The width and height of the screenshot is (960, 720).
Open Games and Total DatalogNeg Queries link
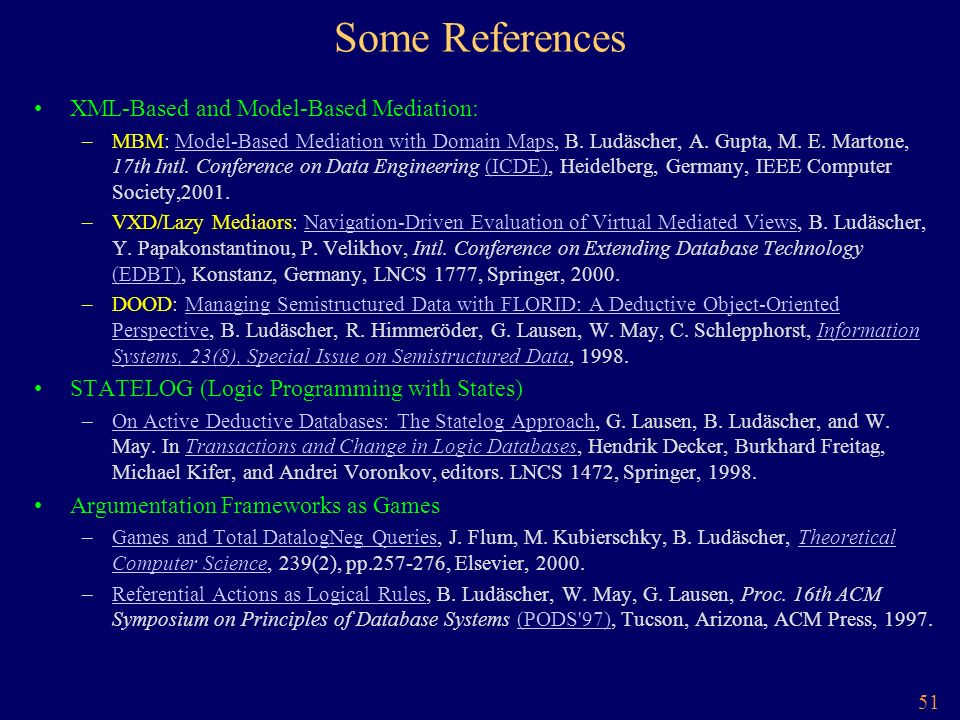pyautogui.click(x=274, y=538)
